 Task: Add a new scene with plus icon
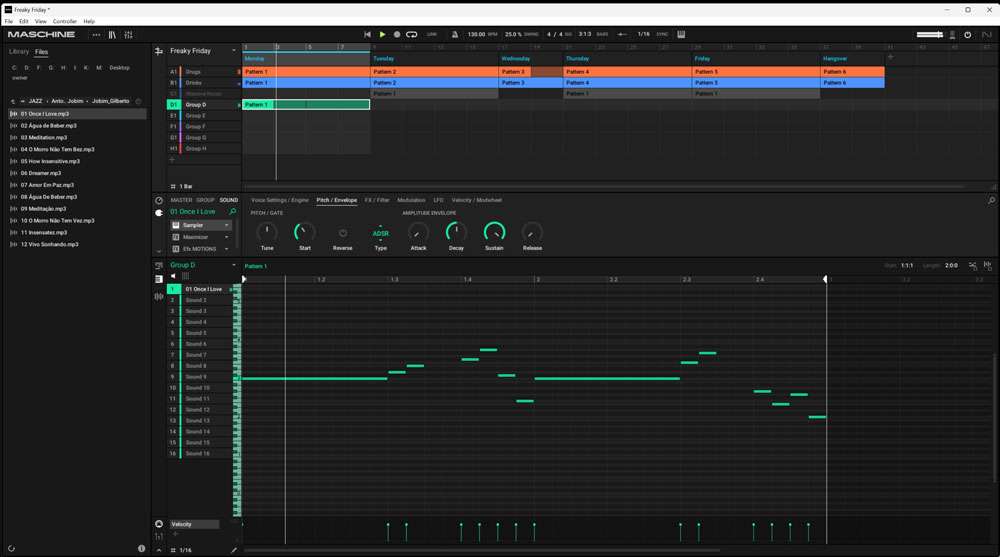(890, 57)
